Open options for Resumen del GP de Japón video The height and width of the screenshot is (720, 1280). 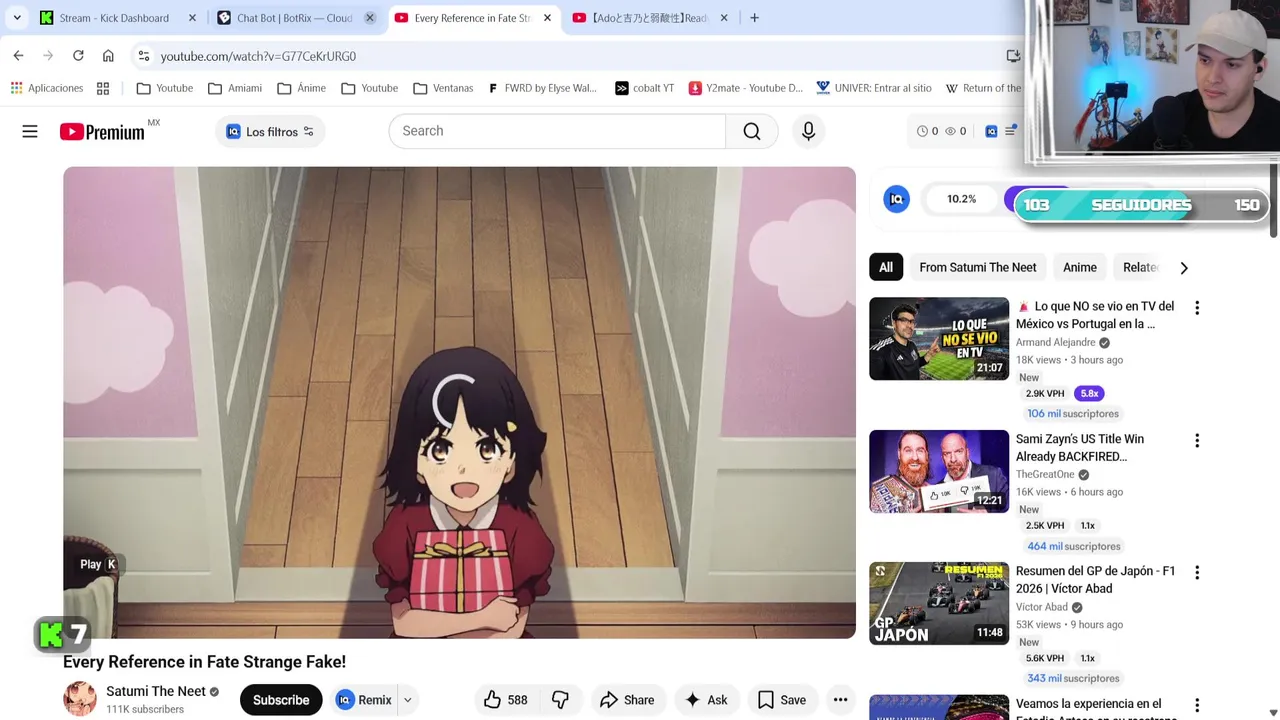click(1197, 572)
